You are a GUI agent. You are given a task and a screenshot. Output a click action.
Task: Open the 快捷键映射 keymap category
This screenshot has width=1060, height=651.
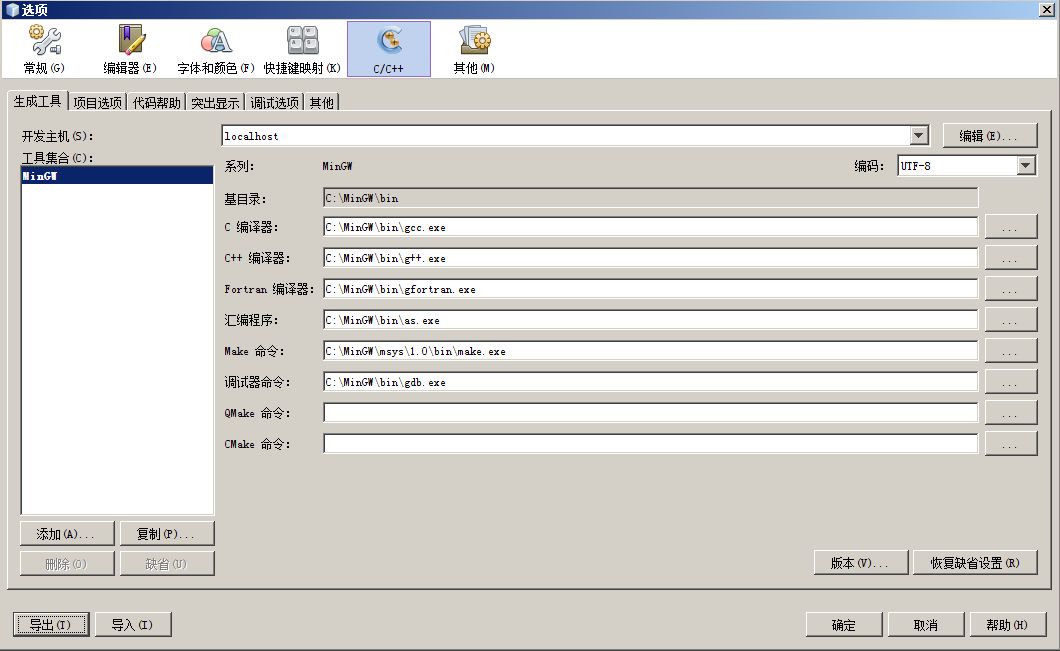pyautogui.click(x=302, y=49)
